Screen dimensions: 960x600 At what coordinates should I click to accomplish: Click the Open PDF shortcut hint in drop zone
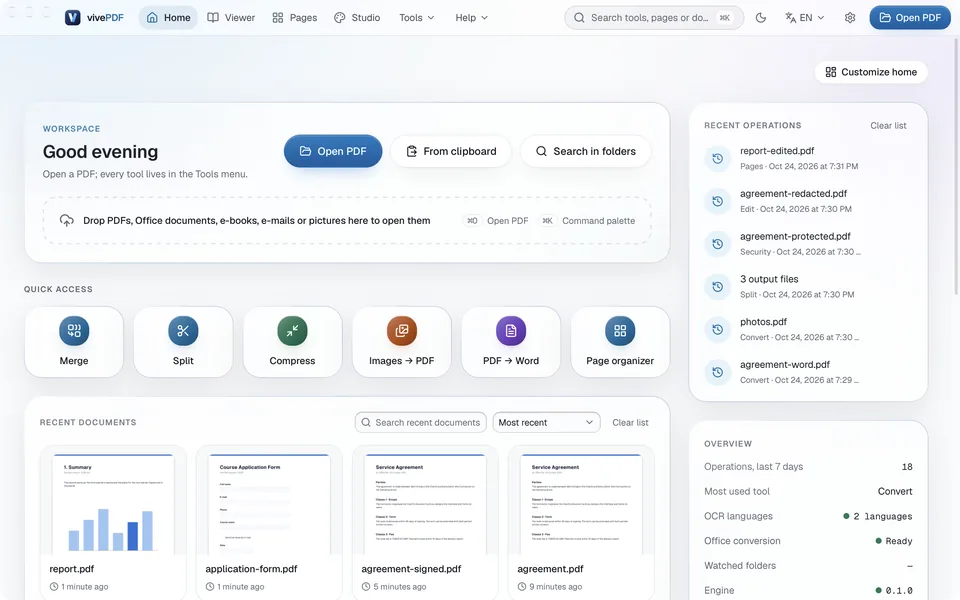[x=497, y=220]
